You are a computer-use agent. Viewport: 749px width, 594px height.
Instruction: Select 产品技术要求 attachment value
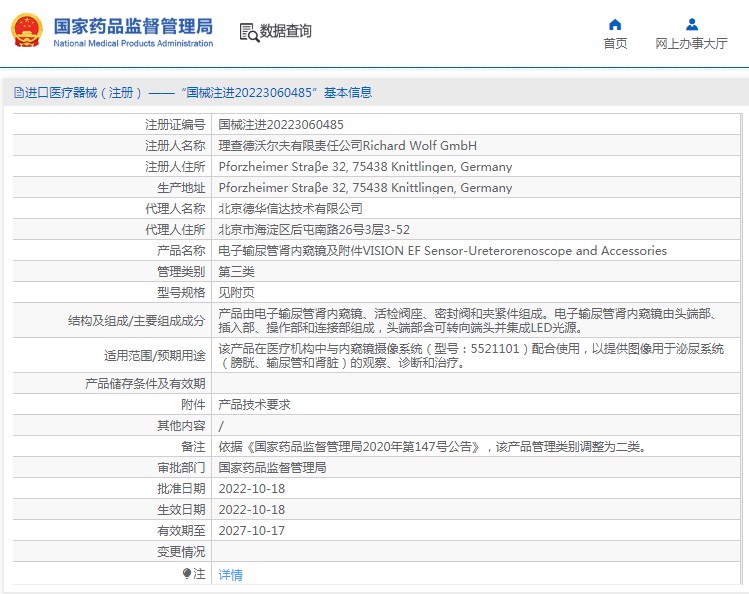[x=254, y=404]
